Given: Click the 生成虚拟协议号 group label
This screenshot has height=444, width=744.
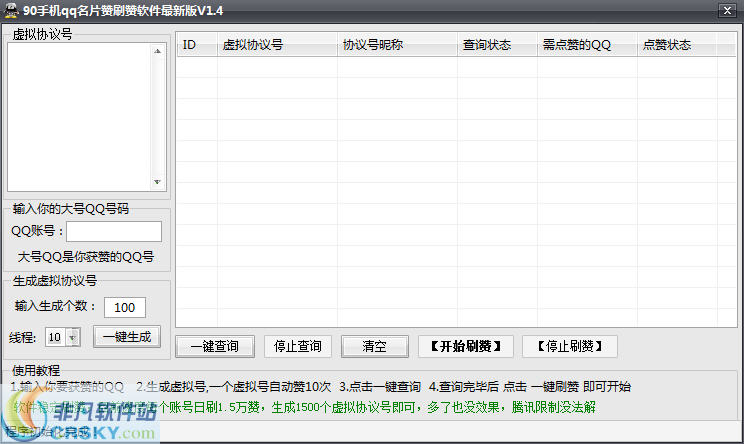Looking at the screenshot, I should tap(55, 281).
